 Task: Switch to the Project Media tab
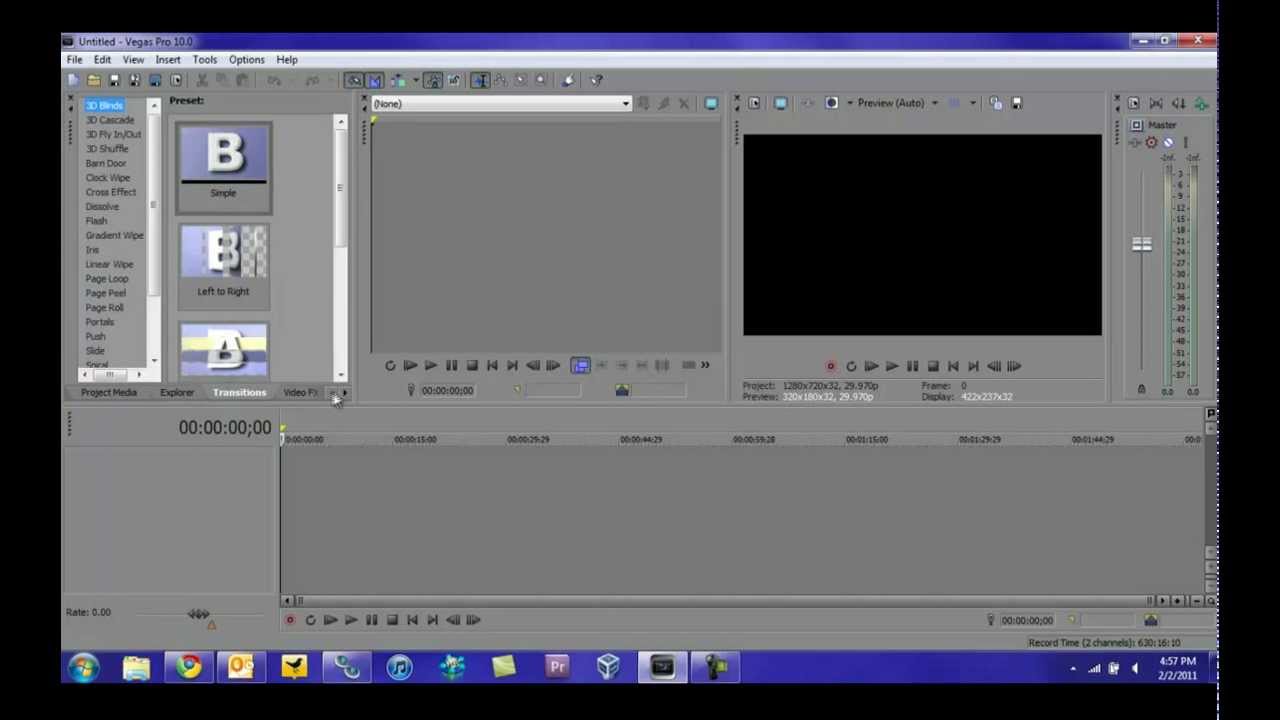[109, 393]
